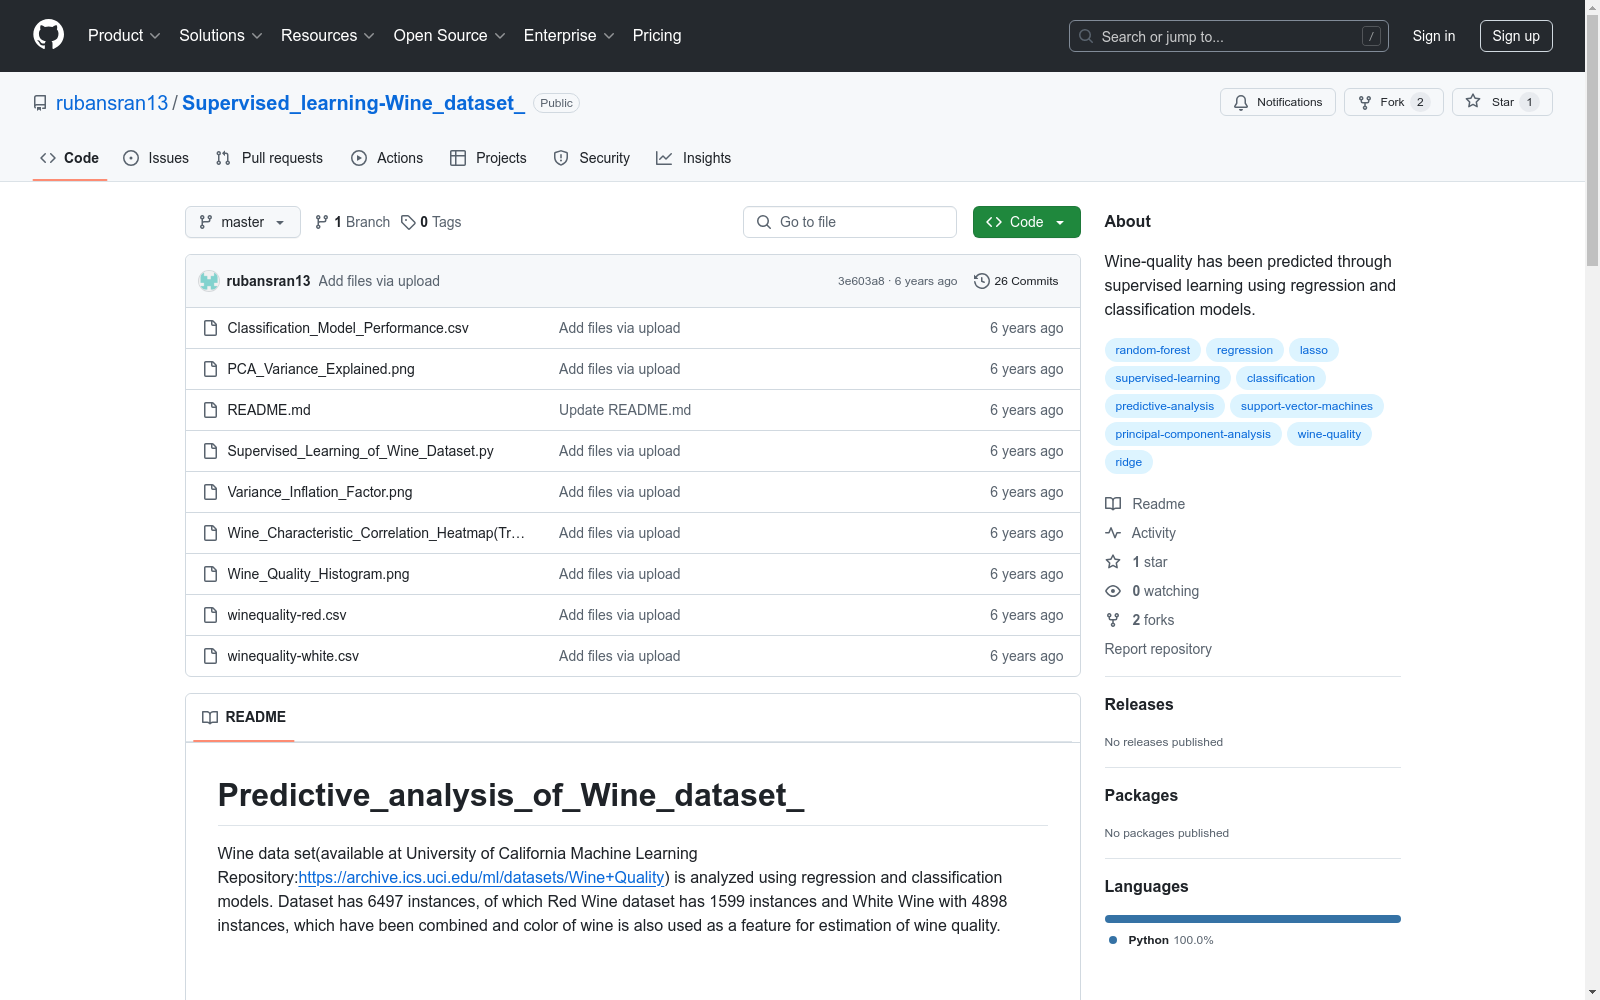The width and height of the screenshot is (1600, 1000).
Task: Click file icon for README.md
Action: coord(210,410)
